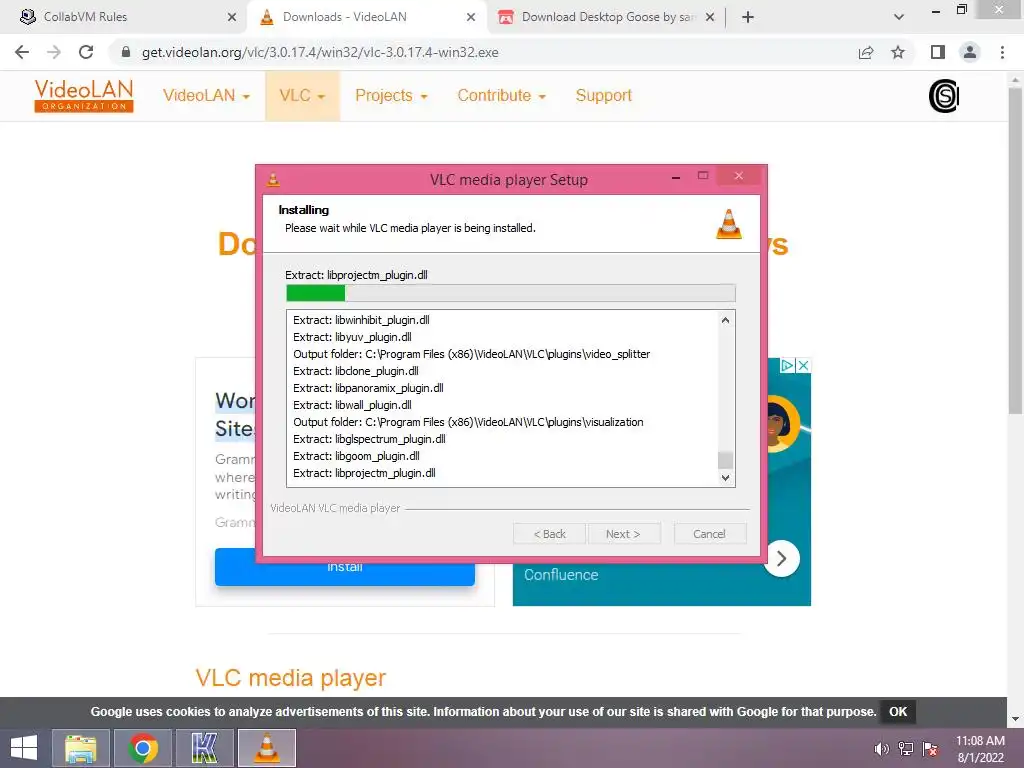Click the Cancel button in VLC Setup
The height and width of the screenshot is (768, 1024).
click(x=709, y=534)
